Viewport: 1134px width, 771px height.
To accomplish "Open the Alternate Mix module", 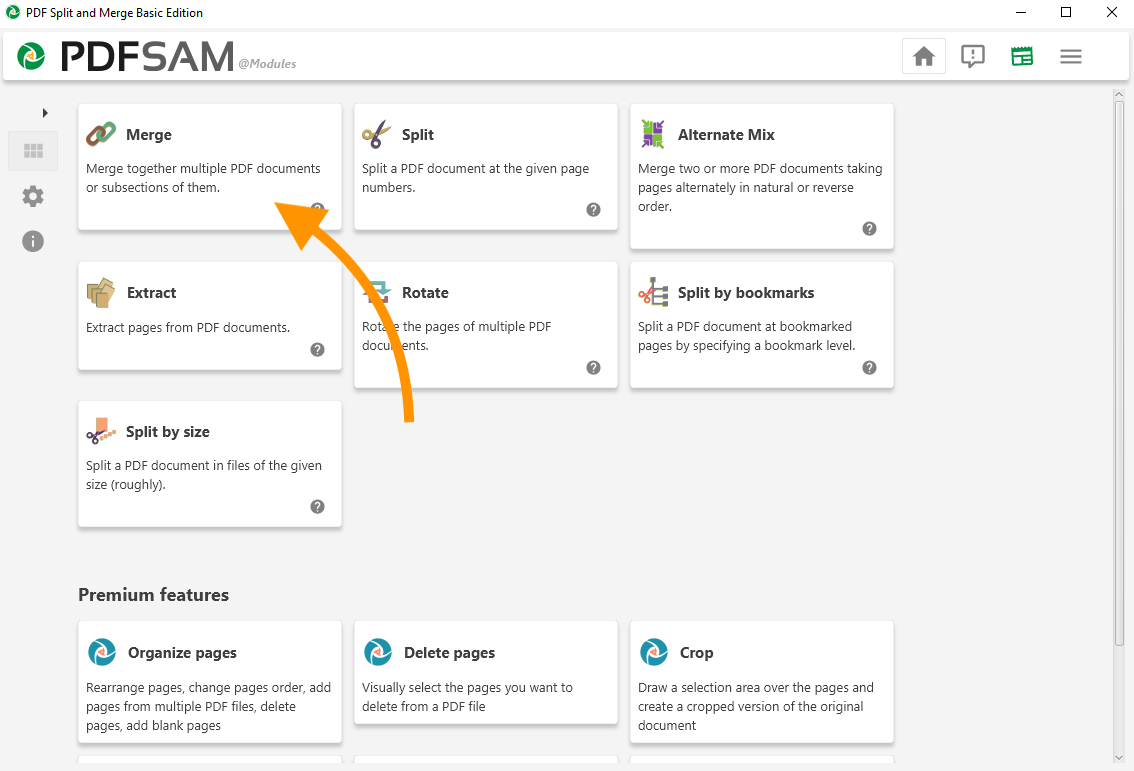I will coord(760,170).
